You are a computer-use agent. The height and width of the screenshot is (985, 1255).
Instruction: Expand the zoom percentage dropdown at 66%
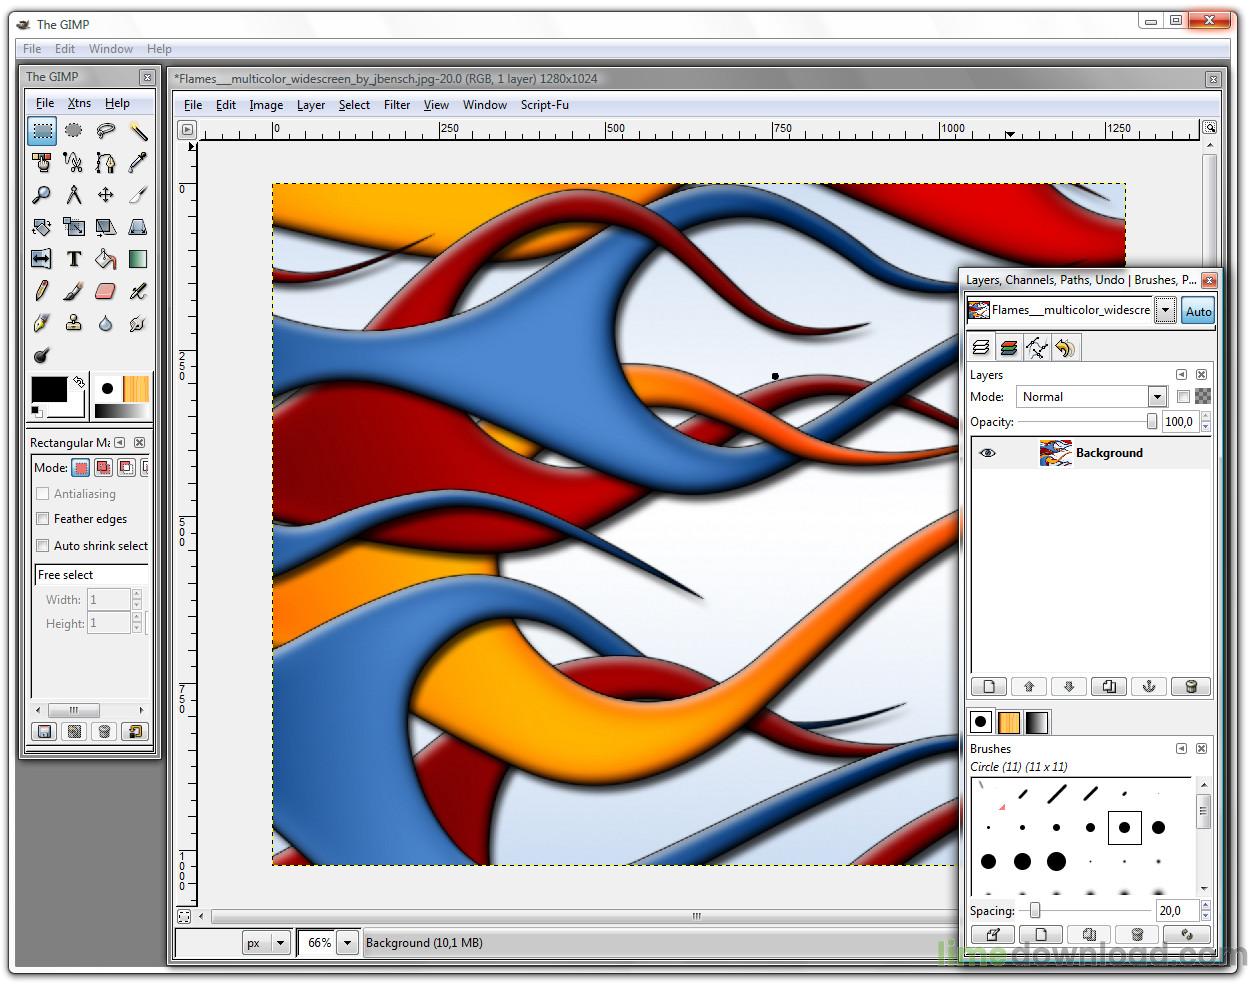tap(347, 943)
